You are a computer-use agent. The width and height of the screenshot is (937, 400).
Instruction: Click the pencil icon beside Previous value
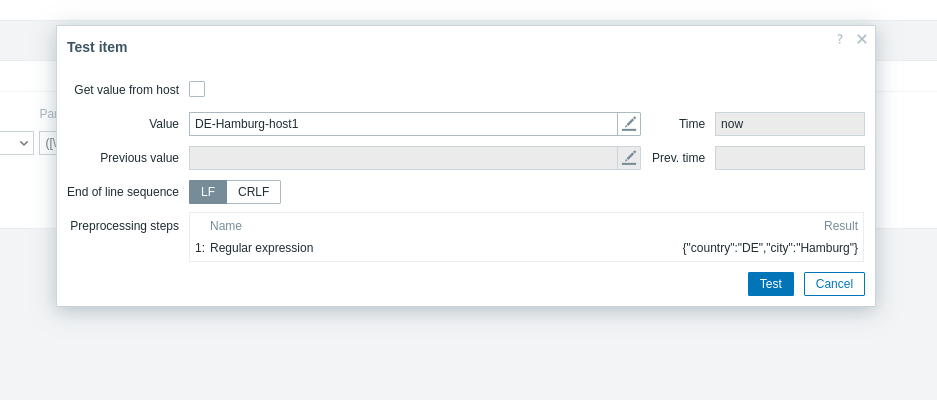point(629,158)
